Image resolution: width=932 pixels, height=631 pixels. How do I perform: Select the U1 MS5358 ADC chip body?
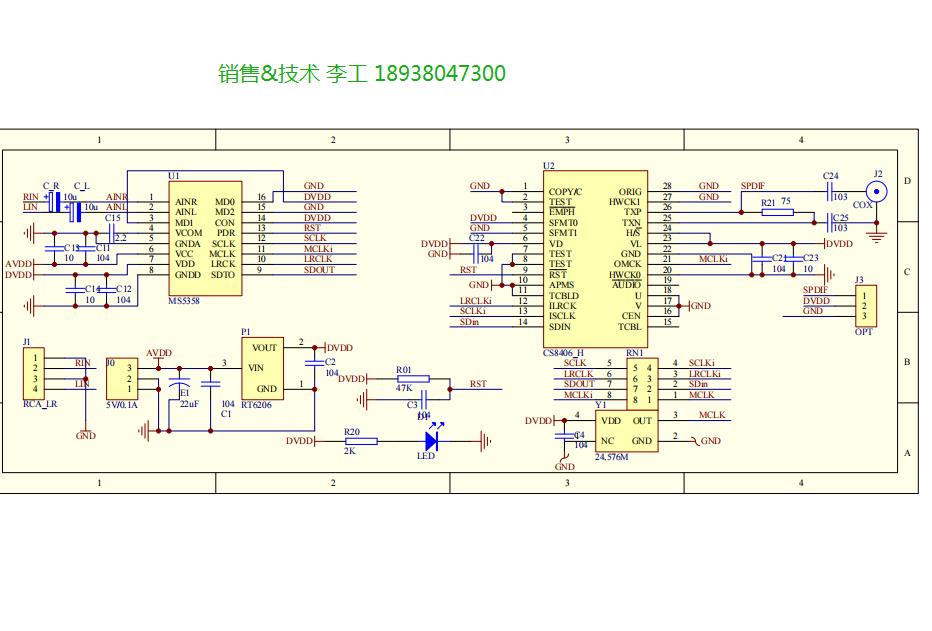pyautogui.click(x=205, y=238)
